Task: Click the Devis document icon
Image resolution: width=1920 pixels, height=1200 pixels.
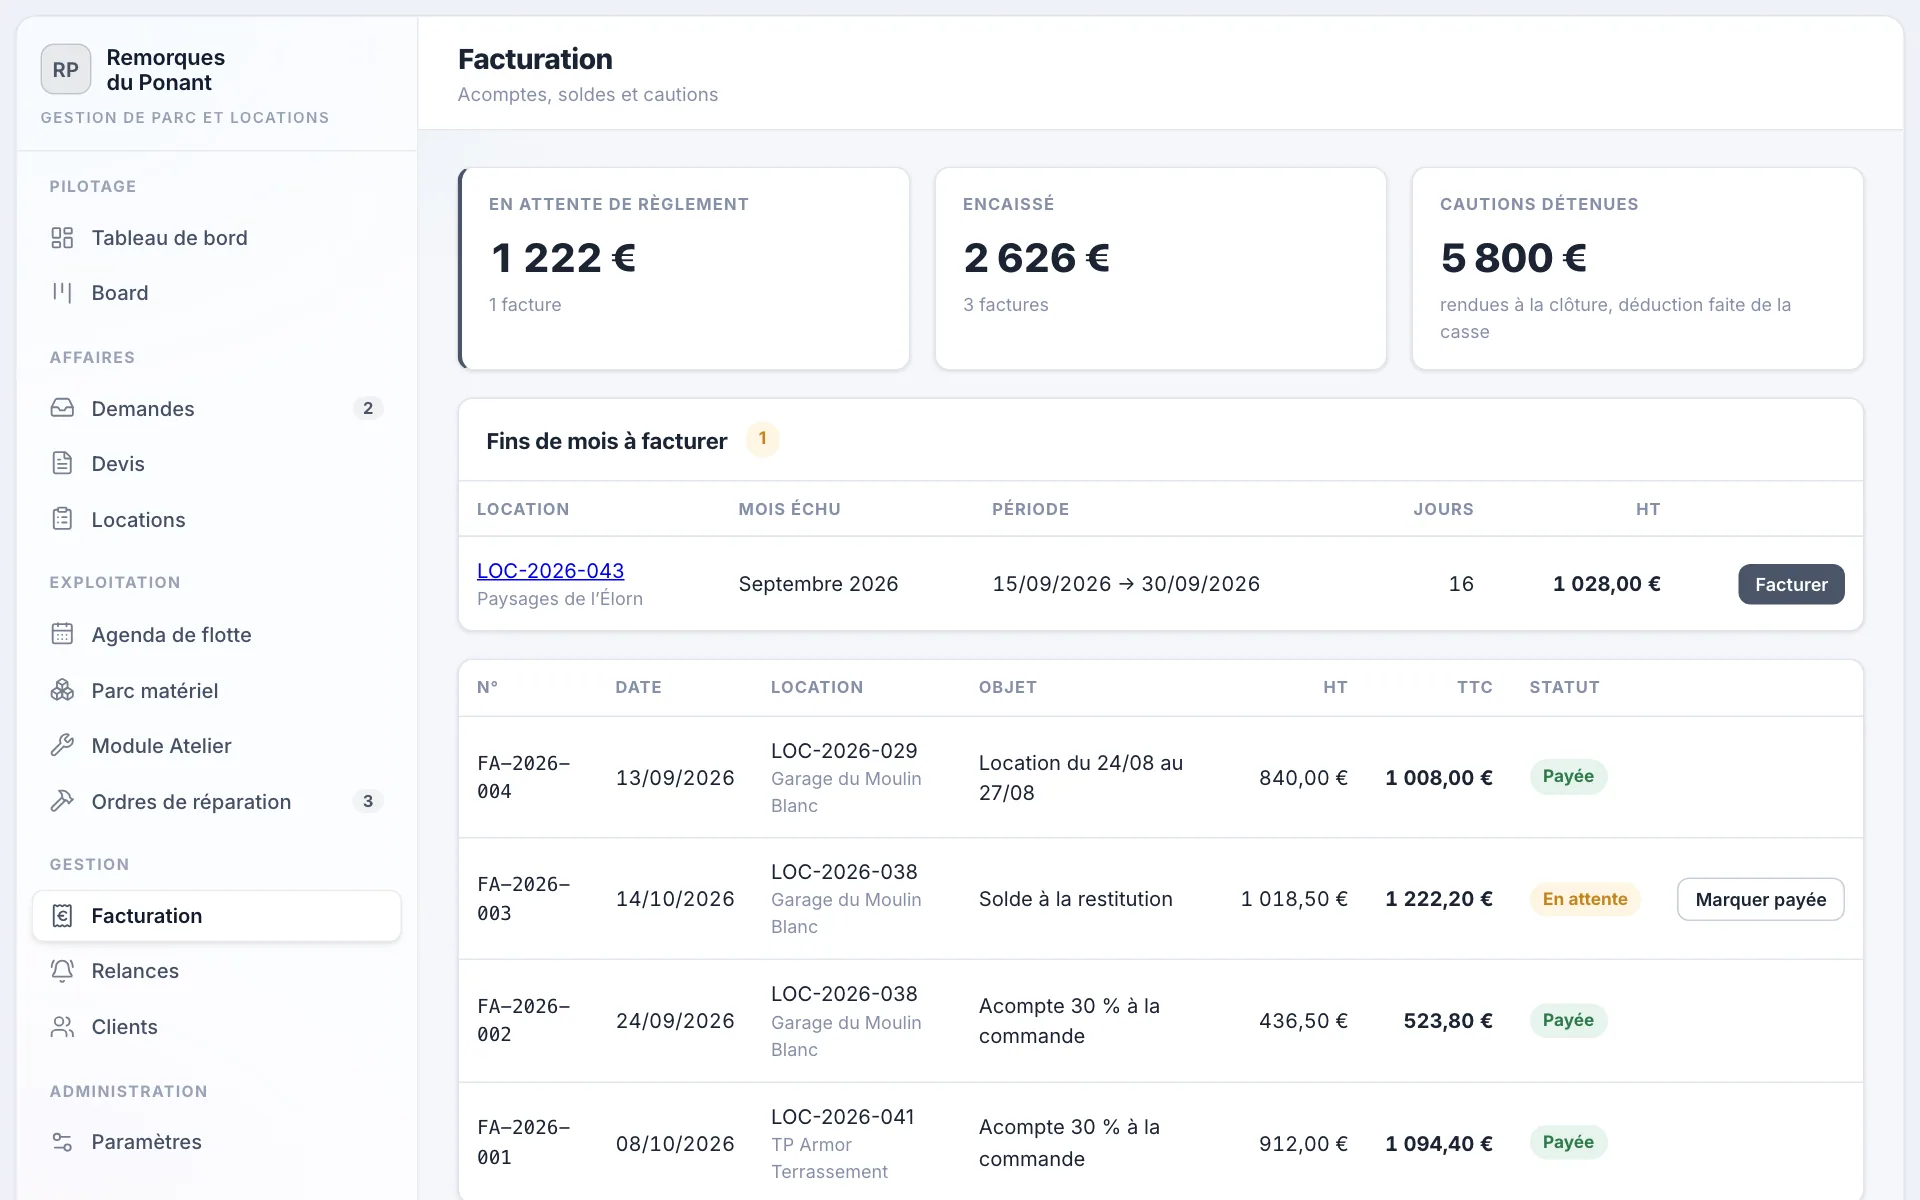Action: tap(62, 463)
